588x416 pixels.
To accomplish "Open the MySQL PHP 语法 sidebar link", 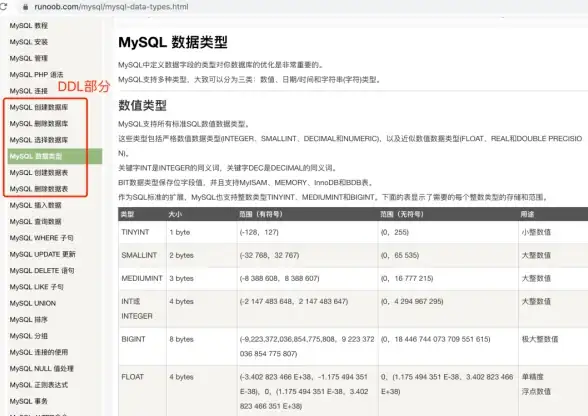I will coord(36,75).
